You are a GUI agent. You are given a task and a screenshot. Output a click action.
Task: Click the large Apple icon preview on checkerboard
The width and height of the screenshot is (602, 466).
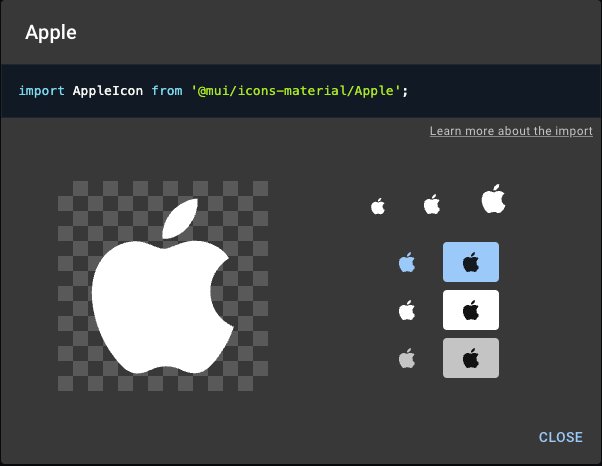[x=163, y=286]
